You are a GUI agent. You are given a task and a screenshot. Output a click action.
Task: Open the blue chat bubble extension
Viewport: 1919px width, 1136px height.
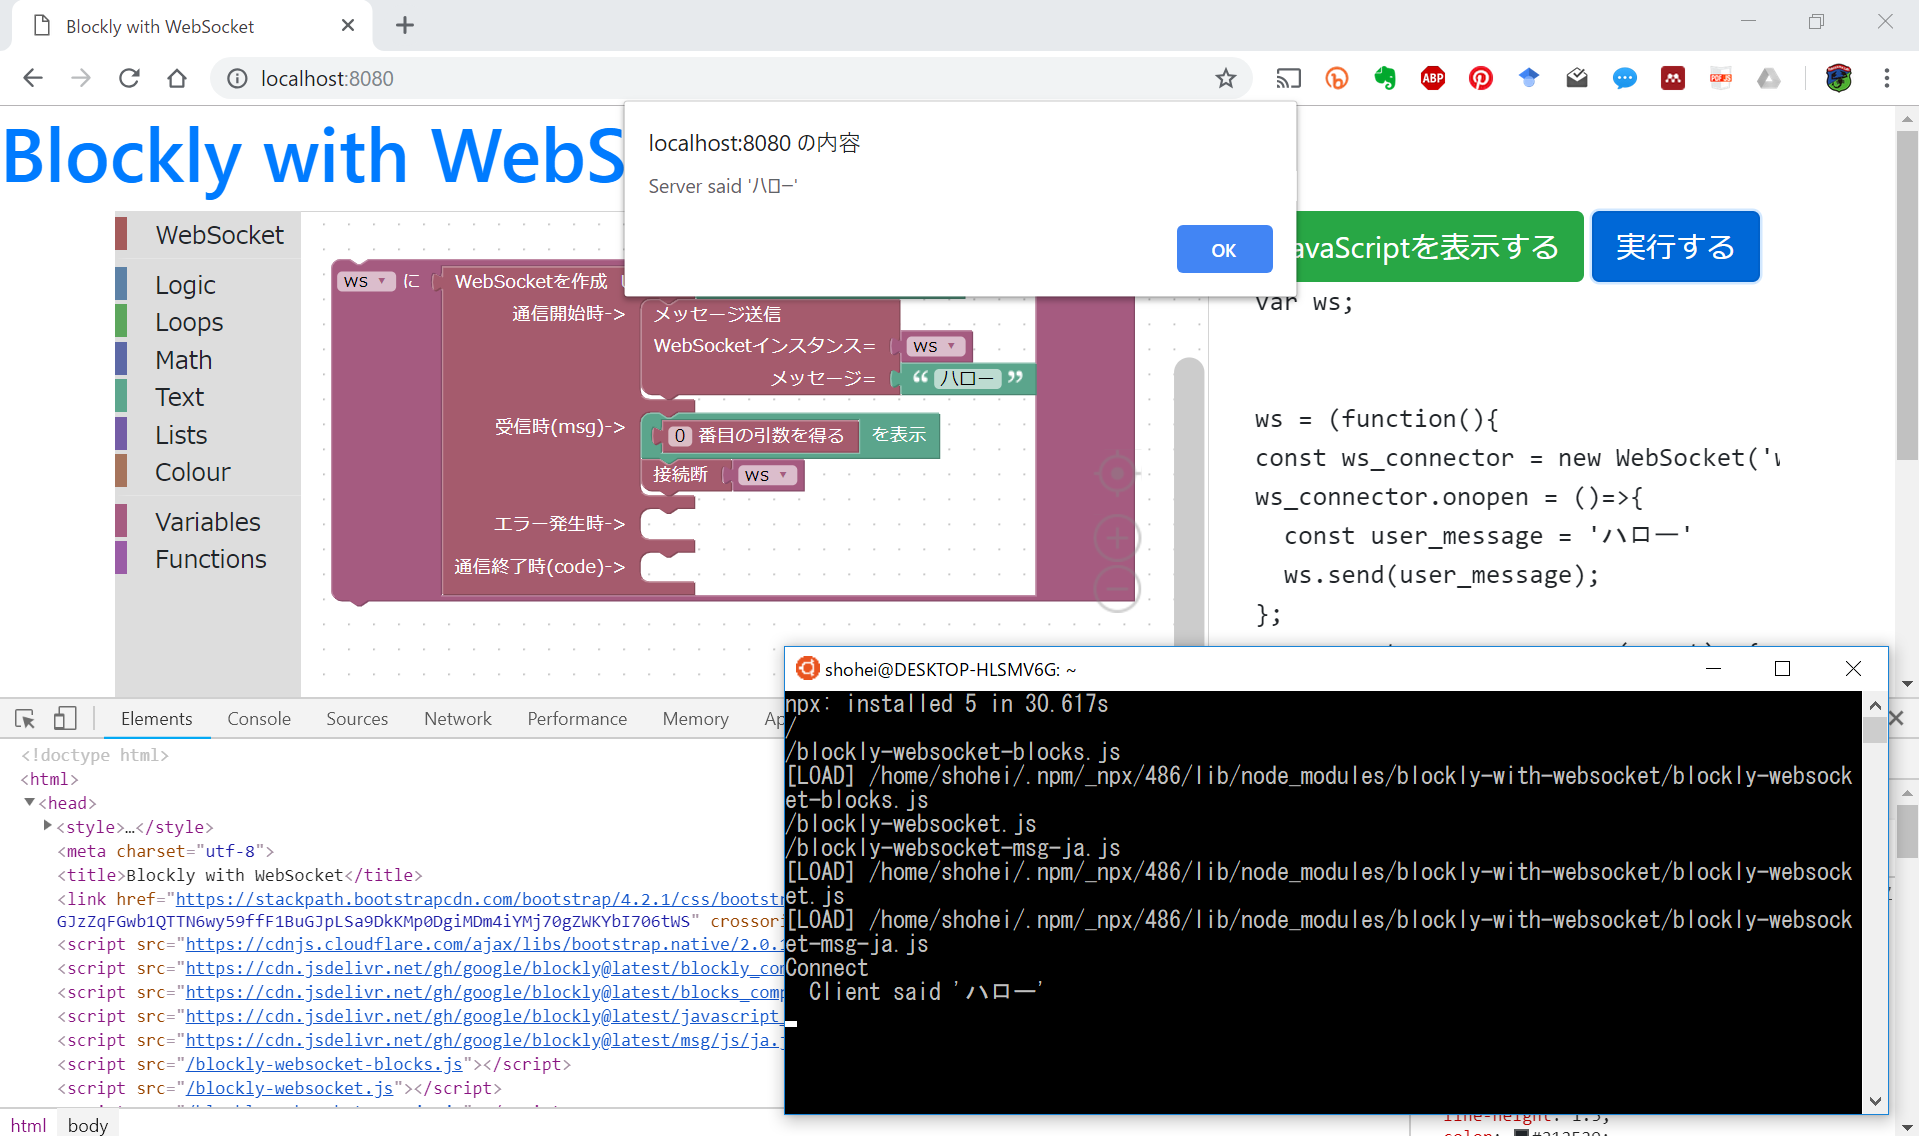point(1625,78)
